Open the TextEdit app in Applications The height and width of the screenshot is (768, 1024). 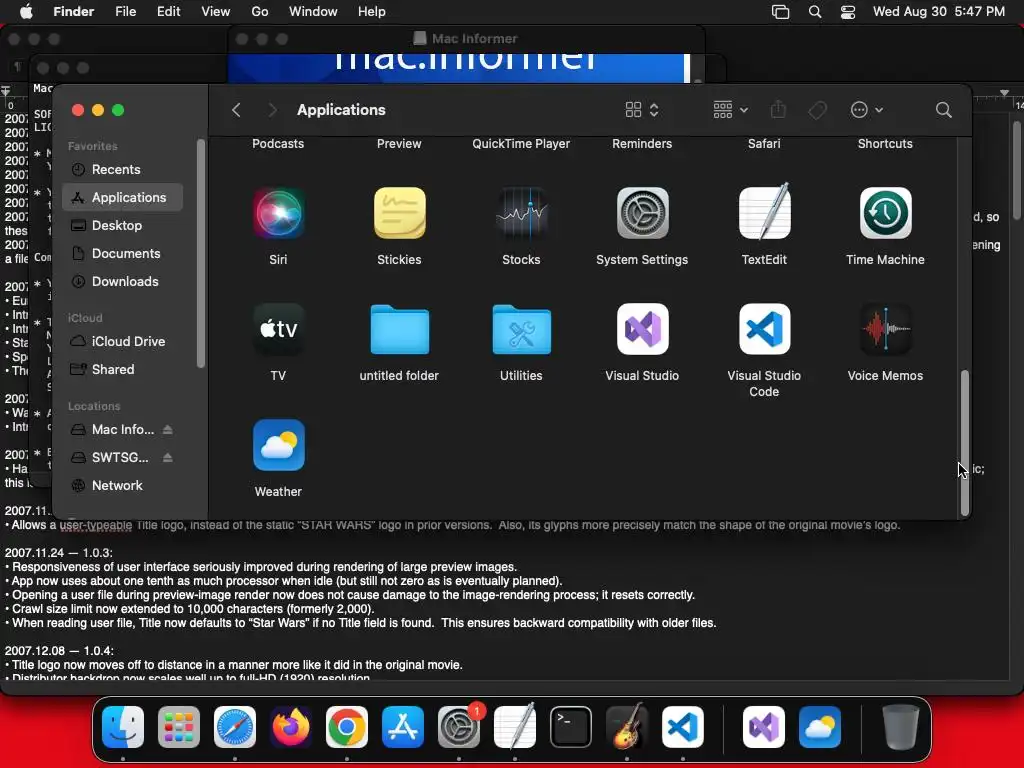[x=764, y=212]
